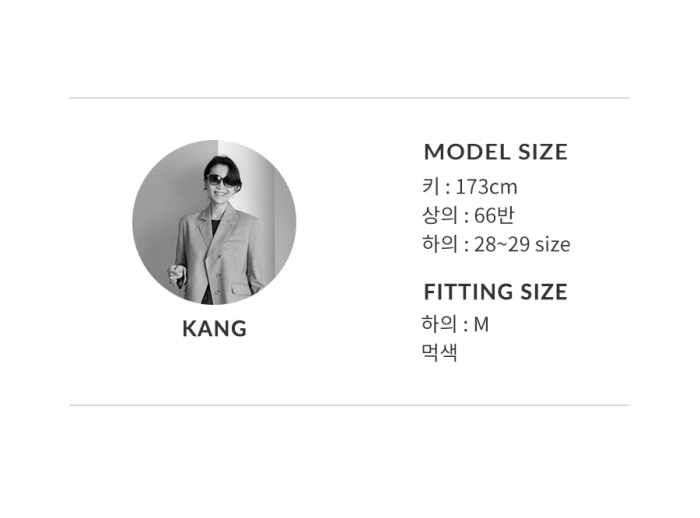
Task: Click the 먹색 color text
Action: [439, 353]
